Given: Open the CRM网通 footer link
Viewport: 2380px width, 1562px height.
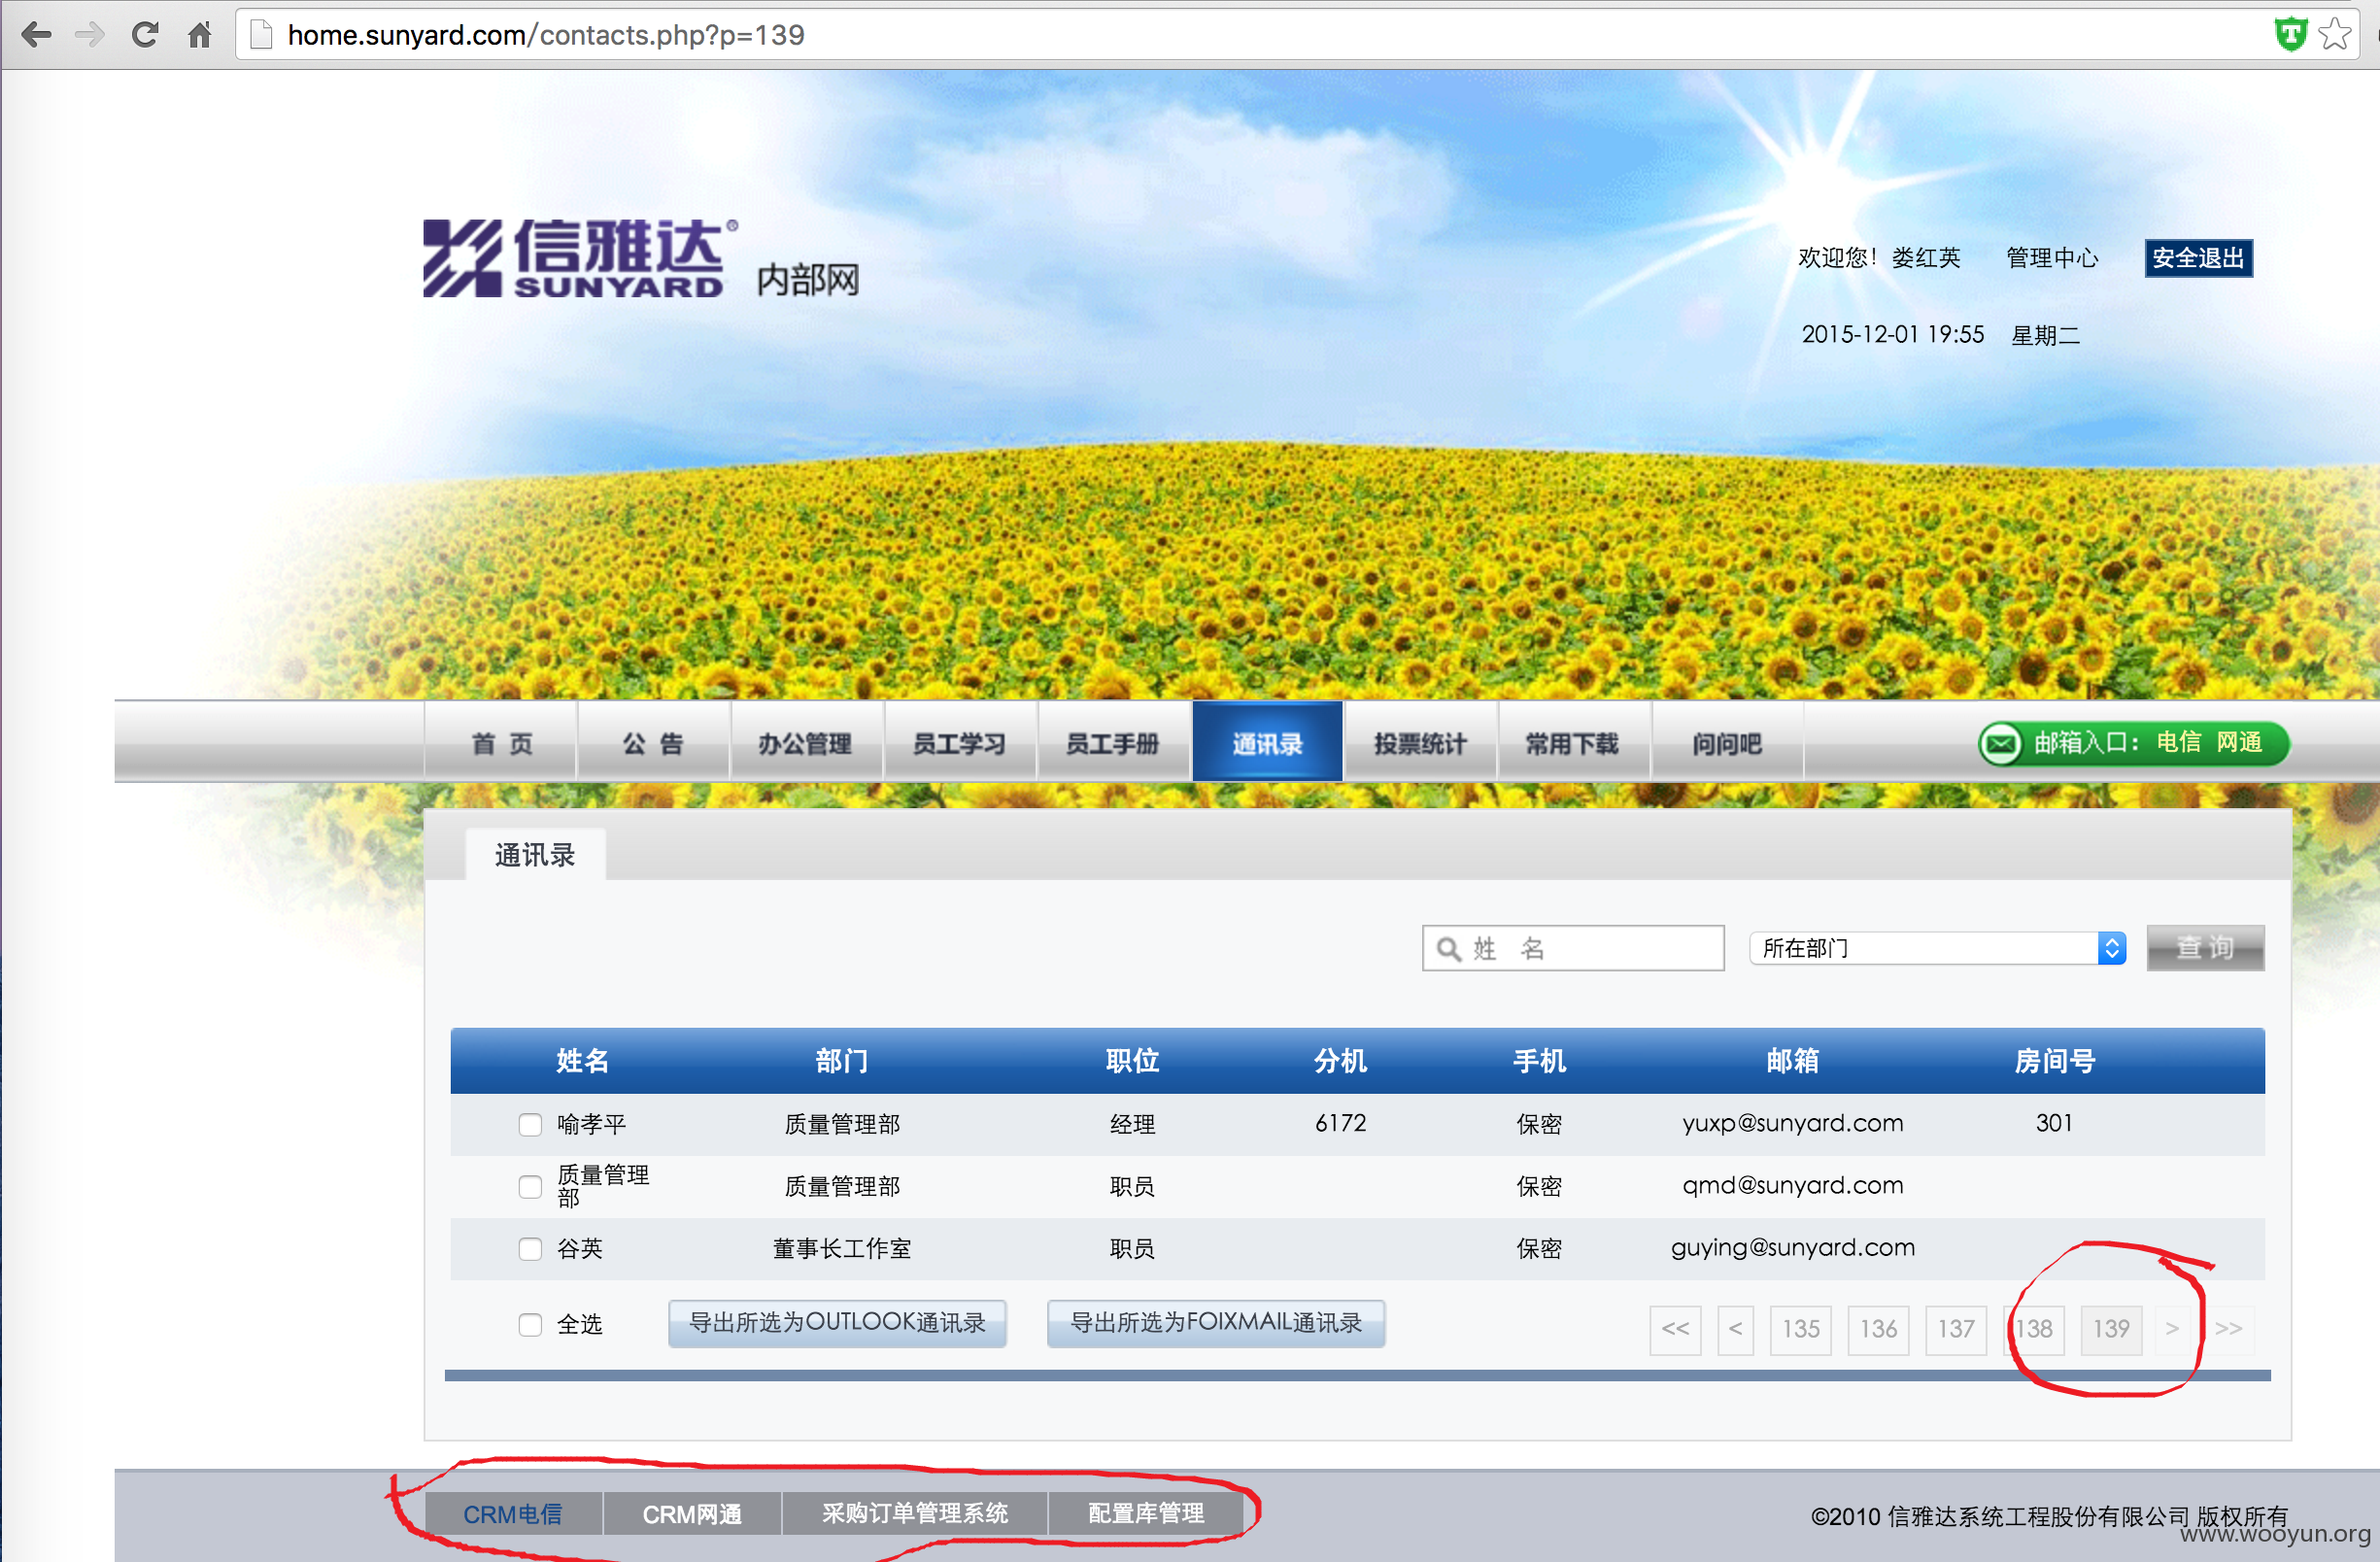Looking at the screenshot, I should coord(692,1514).
